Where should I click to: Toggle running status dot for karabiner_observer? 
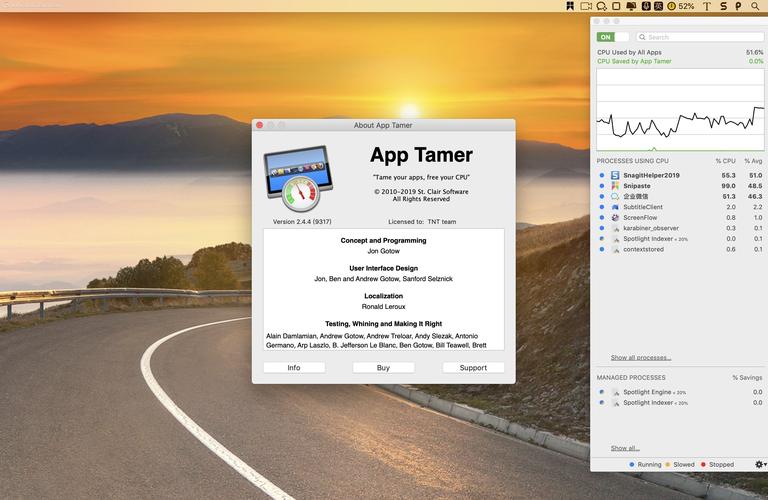[601, 228]
